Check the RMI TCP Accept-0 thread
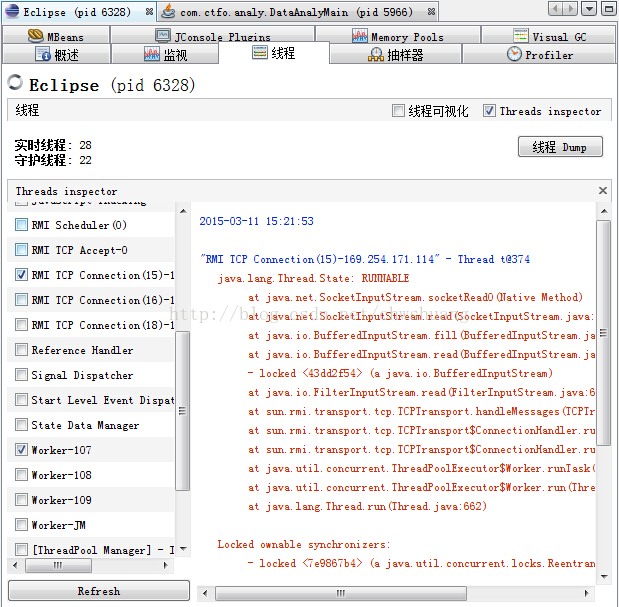 [21, 250]
